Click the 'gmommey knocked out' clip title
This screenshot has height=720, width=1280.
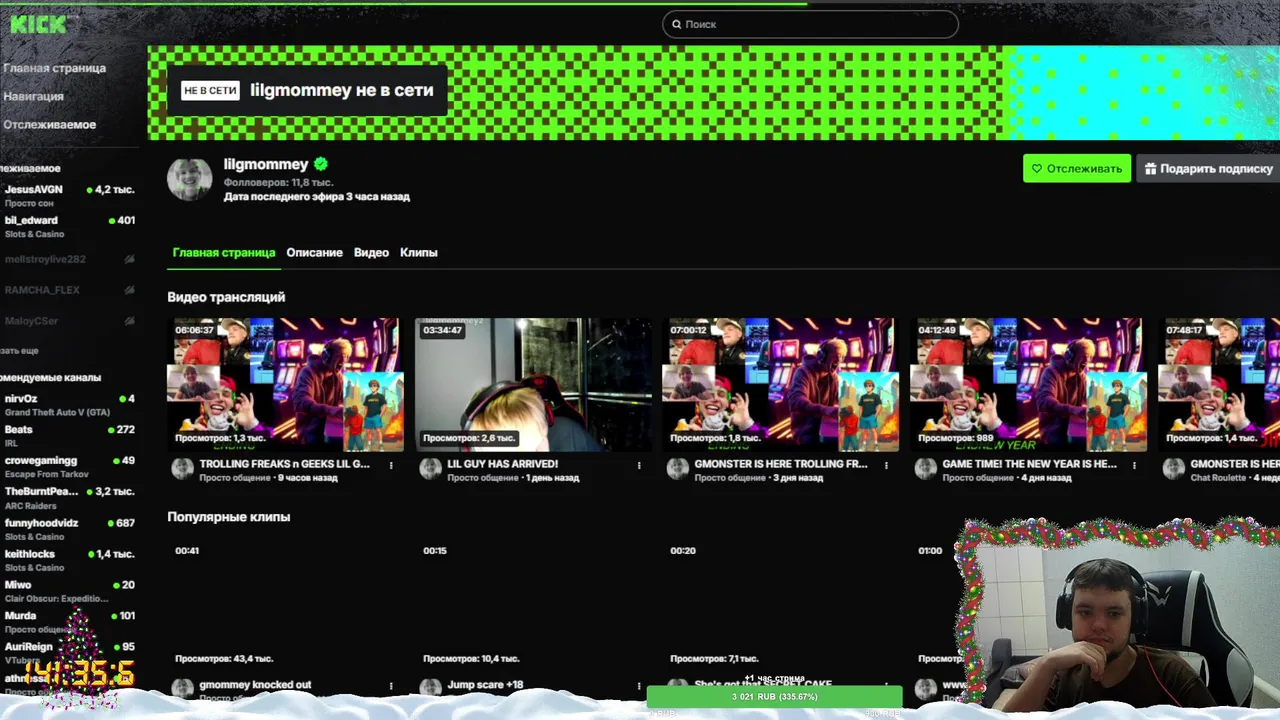[x=255, y=685]
